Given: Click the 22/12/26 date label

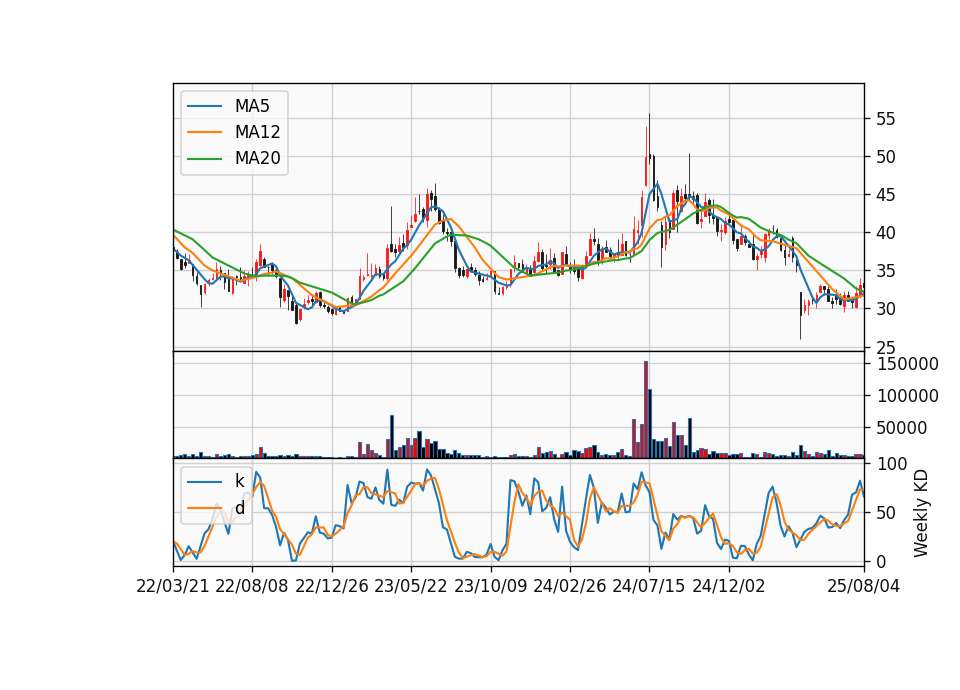Looking at the screenshot, I should coord(332,587).
